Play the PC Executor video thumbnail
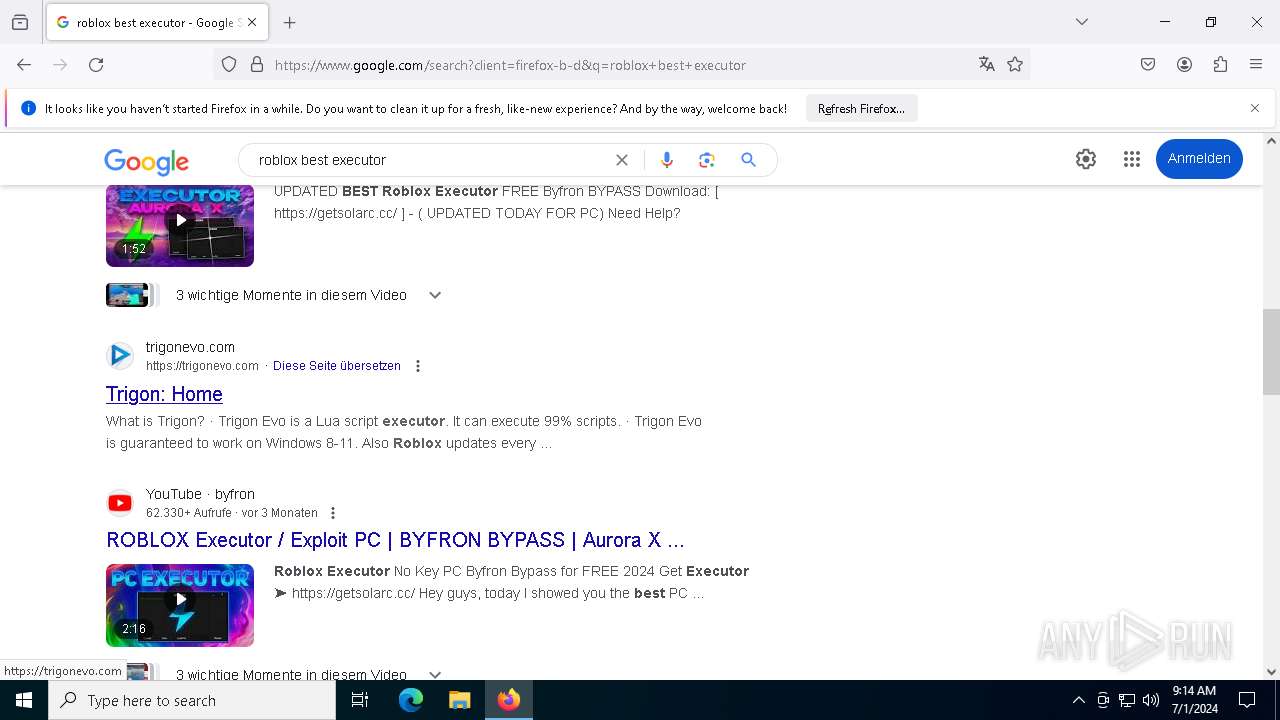 (180, 605)
